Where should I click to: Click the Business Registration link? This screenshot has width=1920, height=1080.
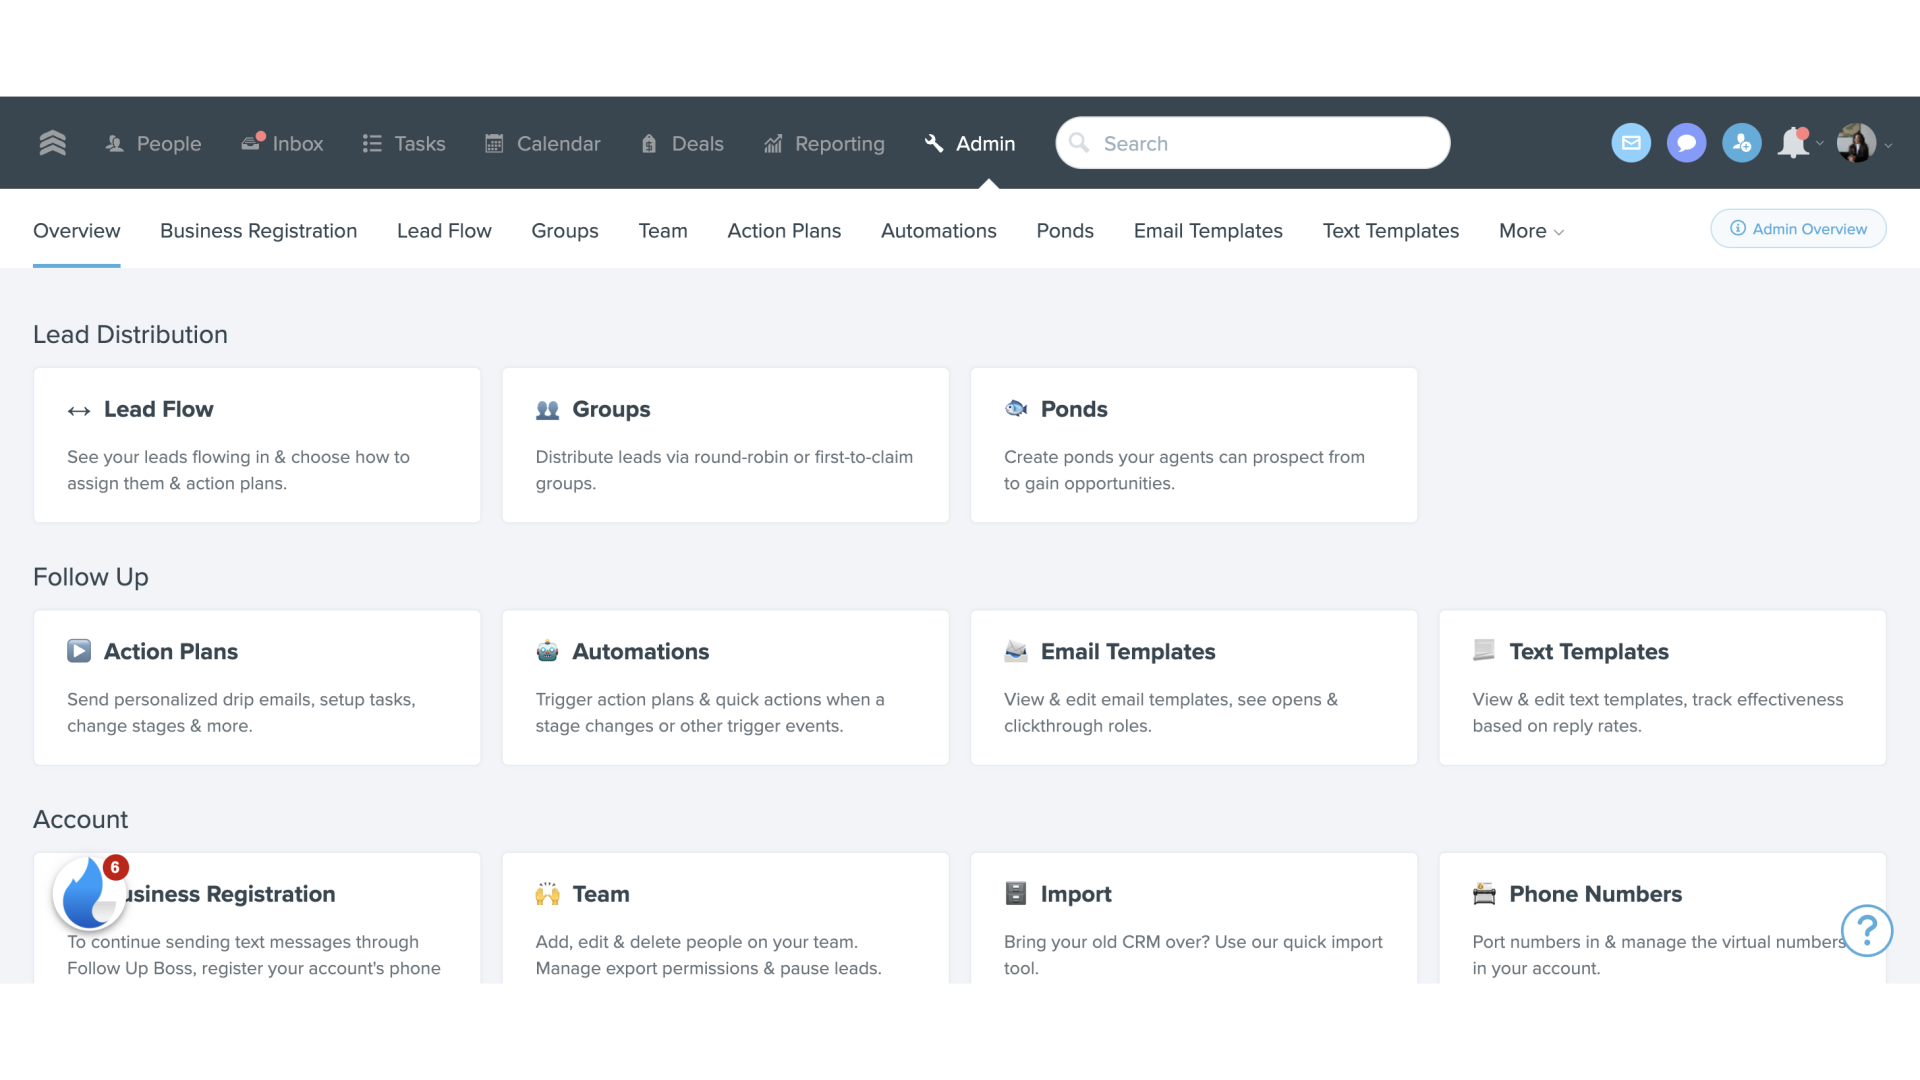pos(258,231)
